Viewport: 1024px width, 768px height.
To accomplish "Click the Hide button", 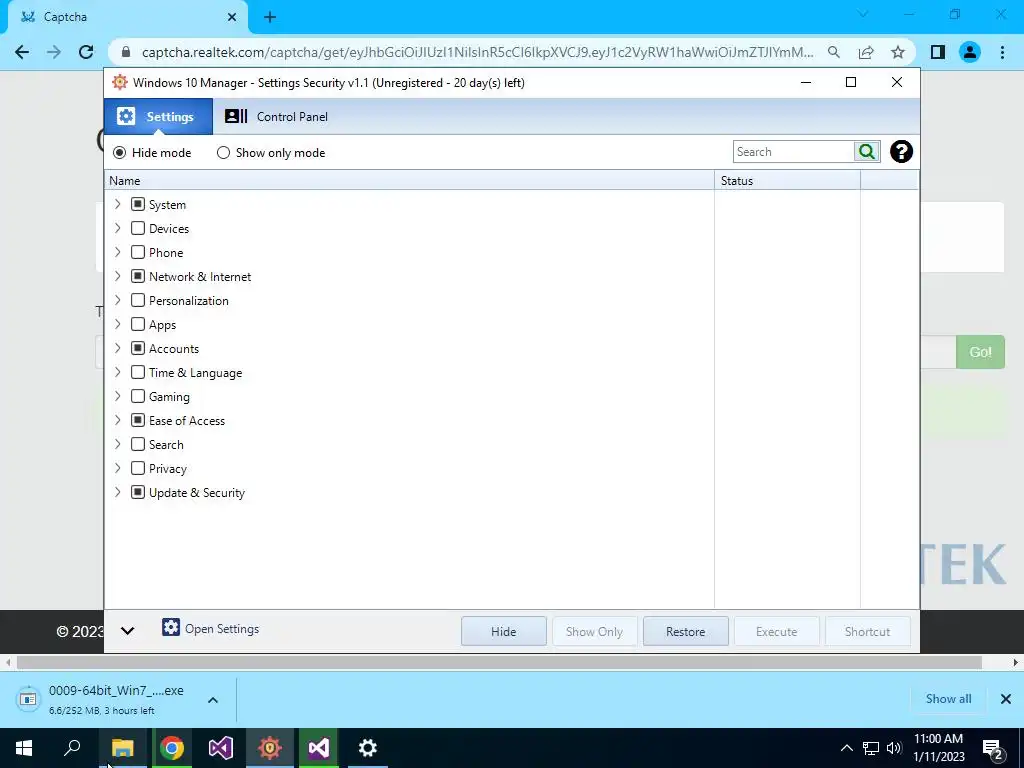I will (504, 632).
